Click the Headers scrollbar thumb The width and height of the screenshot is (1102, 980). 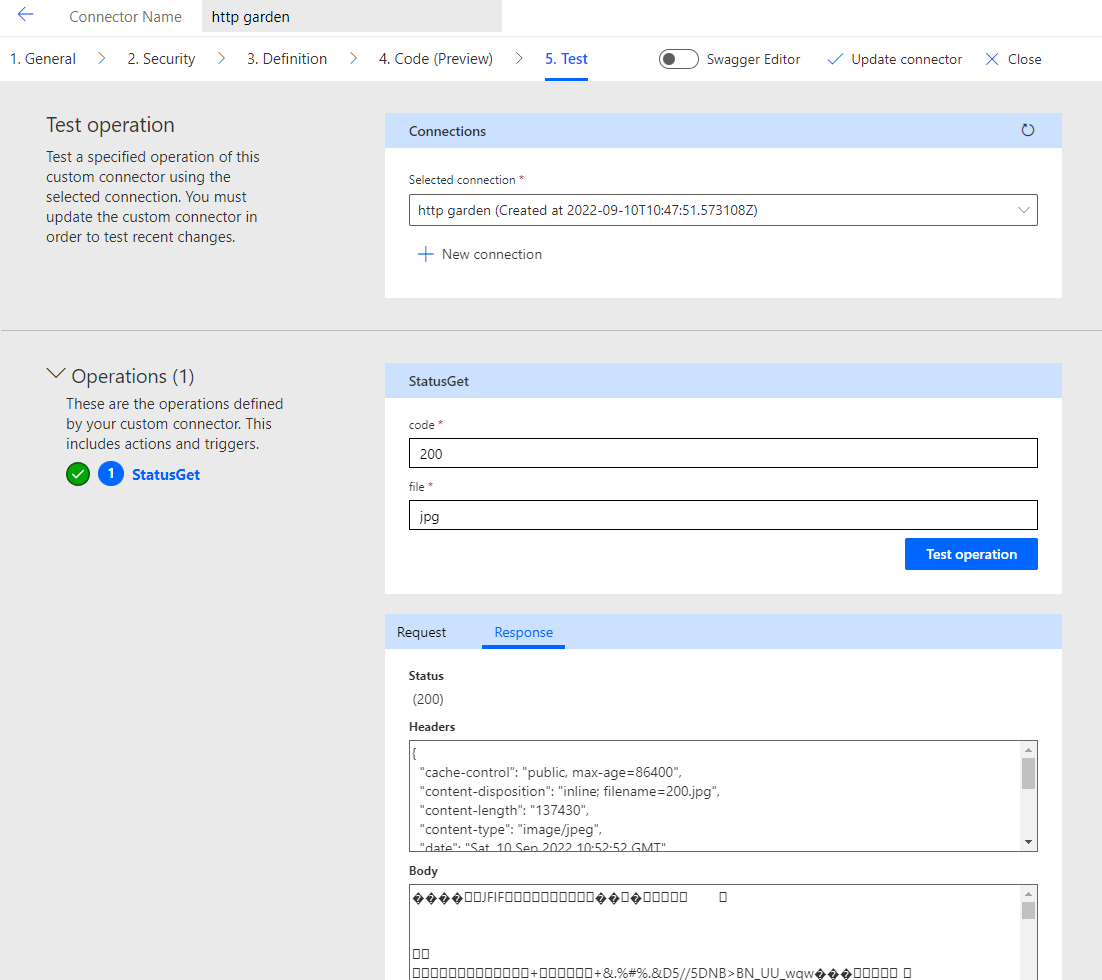pos(1028,773)
